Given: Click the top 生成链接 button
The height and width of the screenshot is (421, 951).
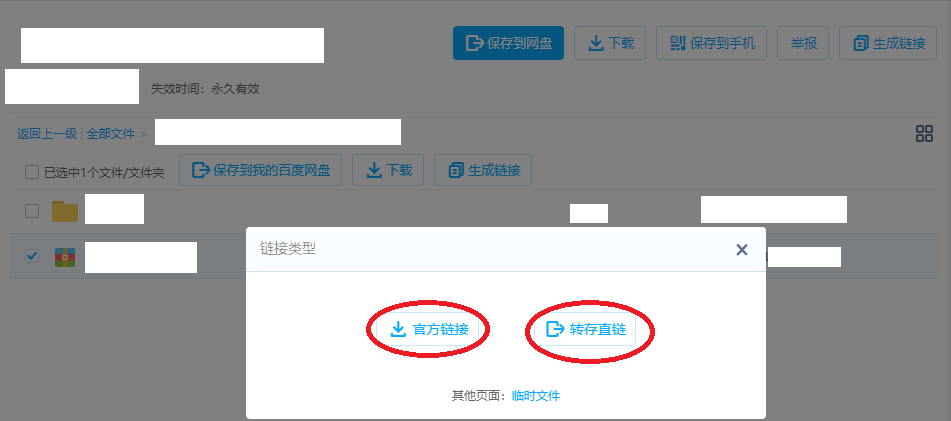Looking at the screenshot, I should [x=889, y=43].
